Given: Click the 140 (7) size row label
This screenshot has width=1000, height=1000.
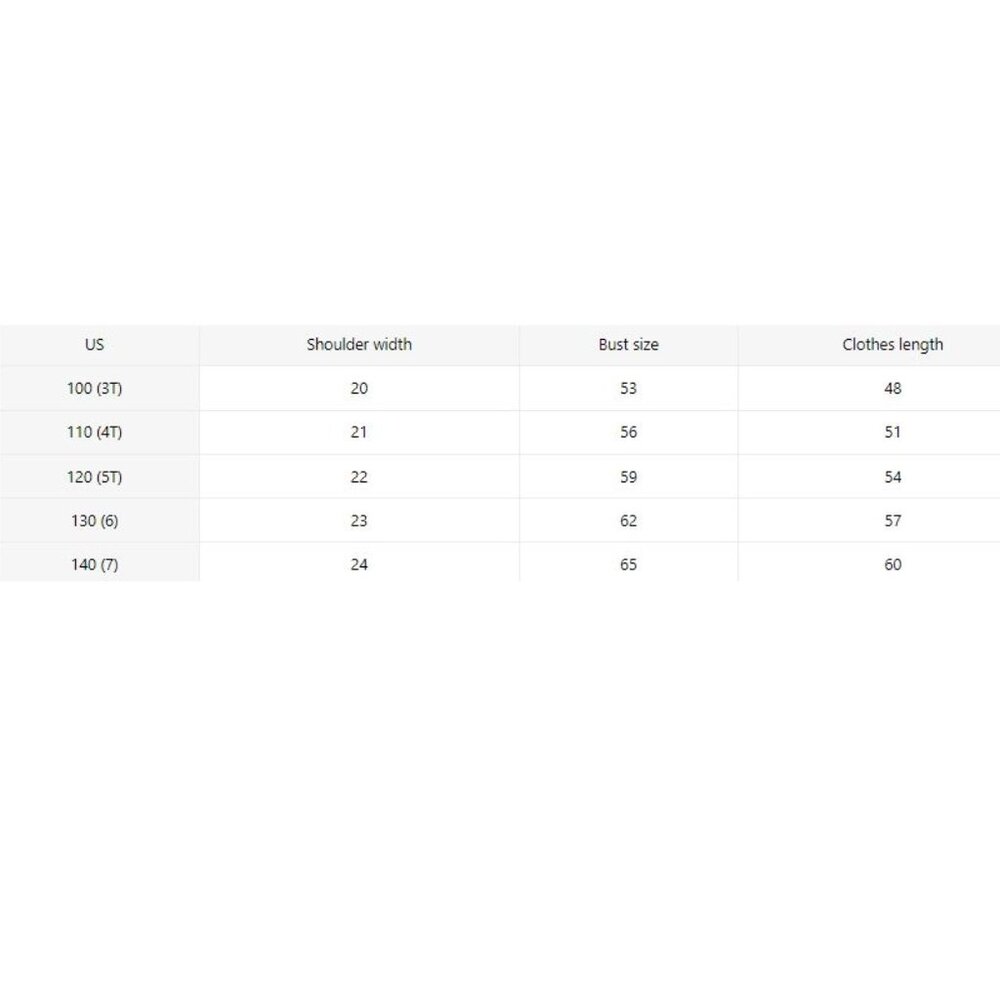Looking at the screenshot, I should tap(94, 565).
